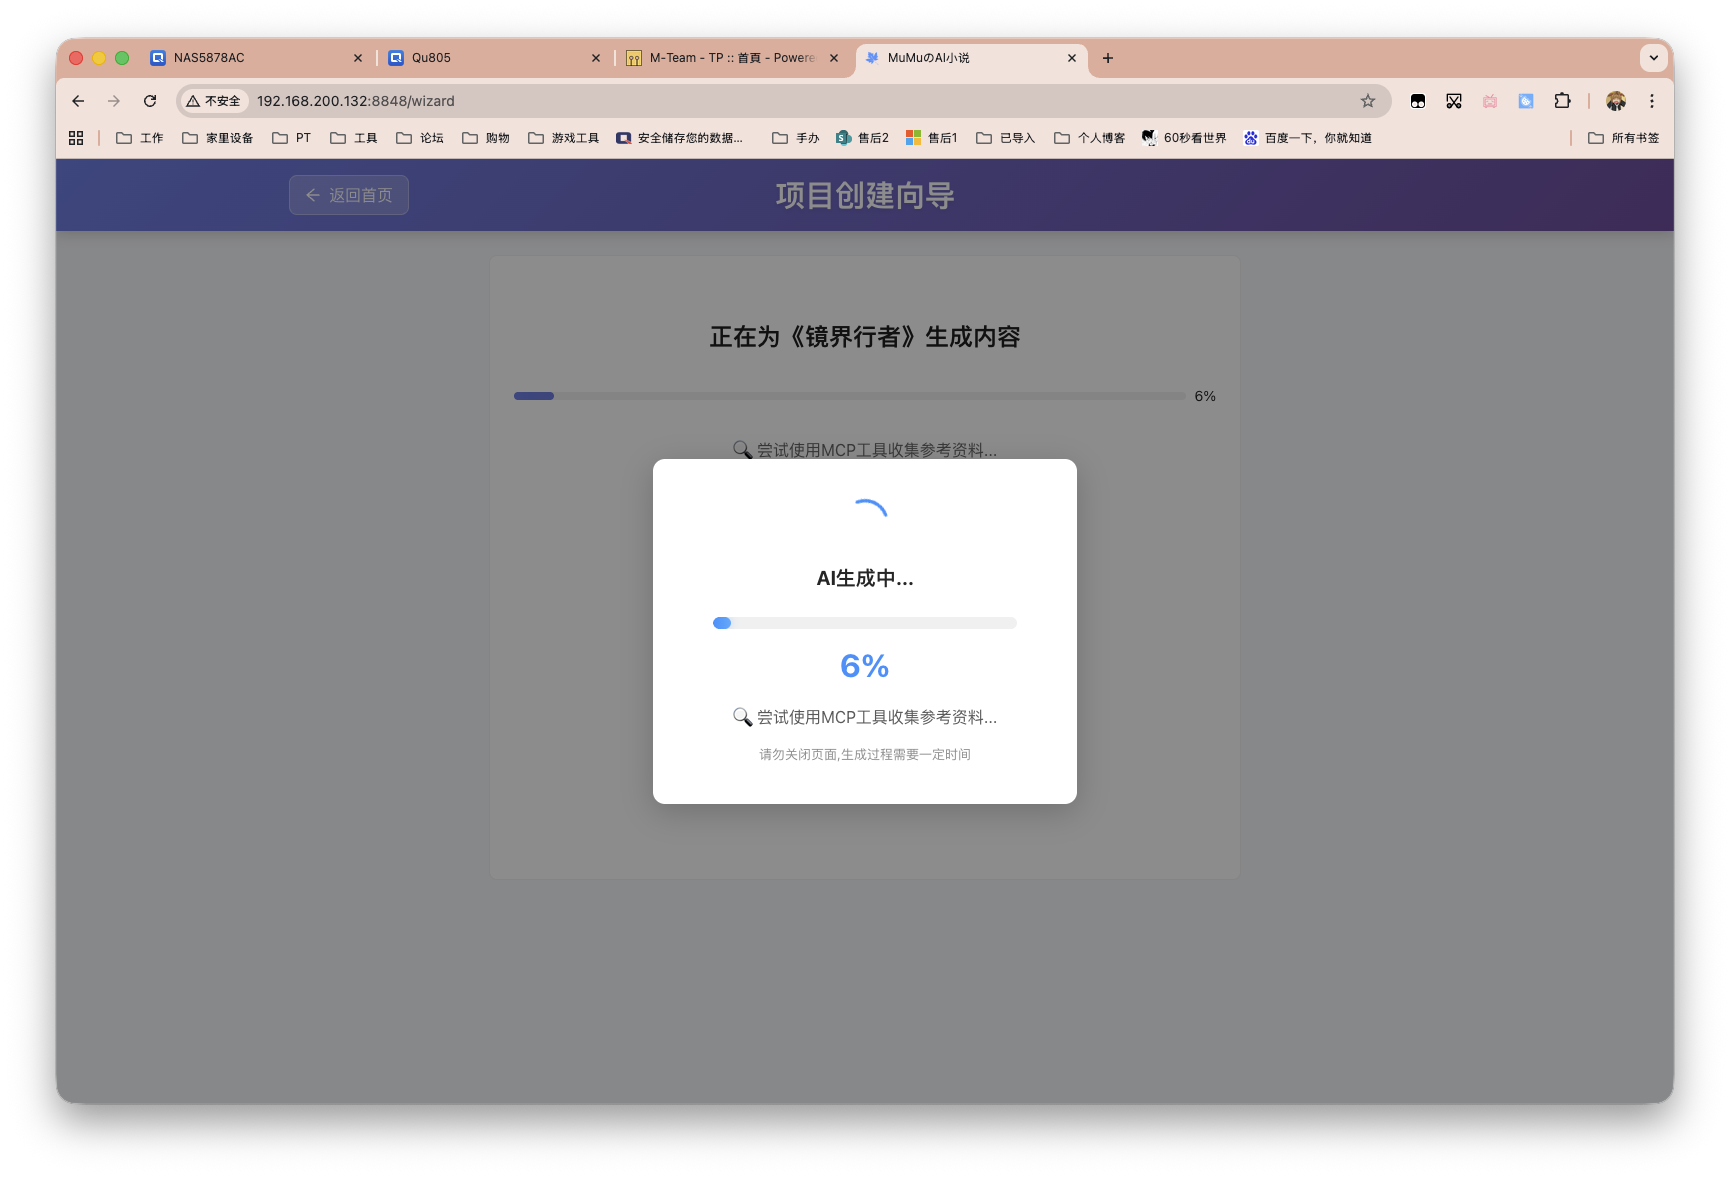The image size is (1730, 1178).
Task: Open the pink TV extension icon
Action: pos(1490,101)
